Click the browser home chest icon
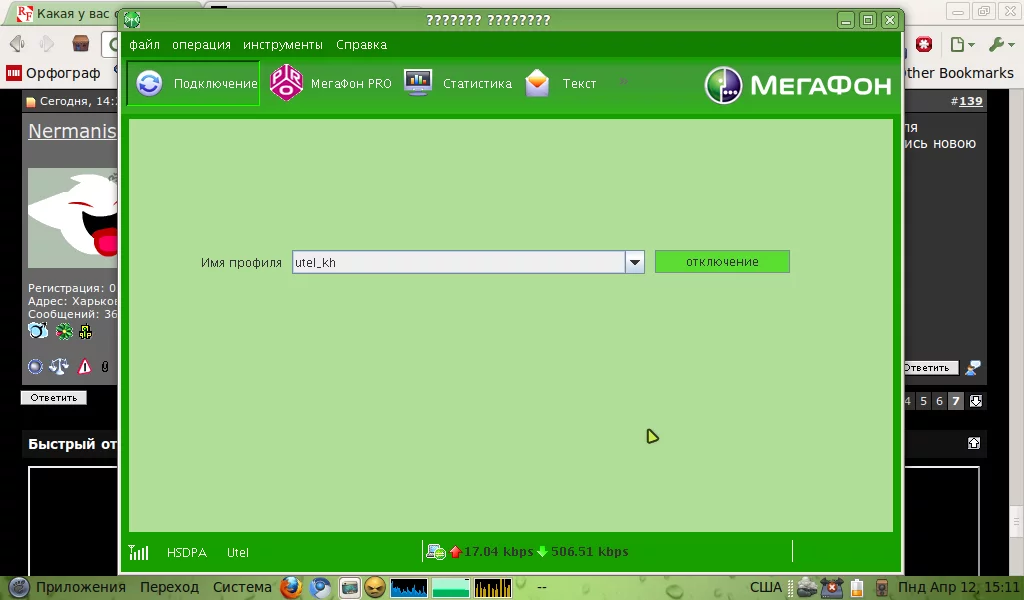Image resolution: width=1024 pixels, height=600 pixels. tap(80, 44)
